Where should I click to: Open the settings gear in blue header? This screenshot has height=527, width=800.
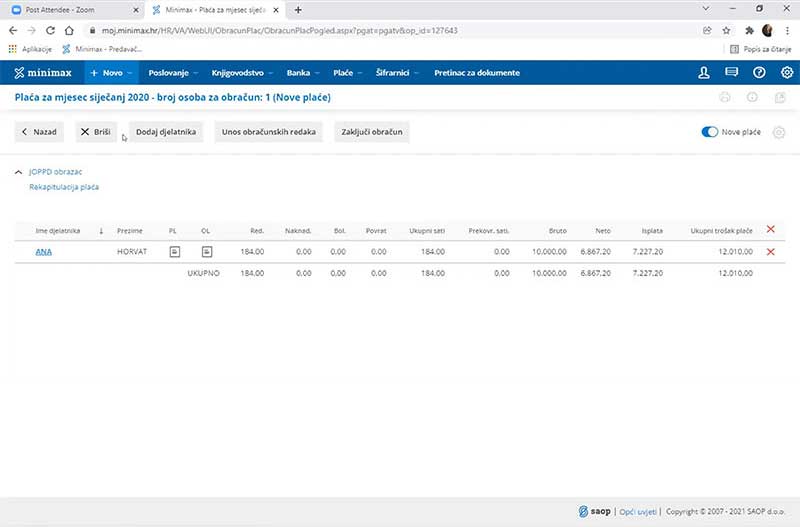[786, 73]
